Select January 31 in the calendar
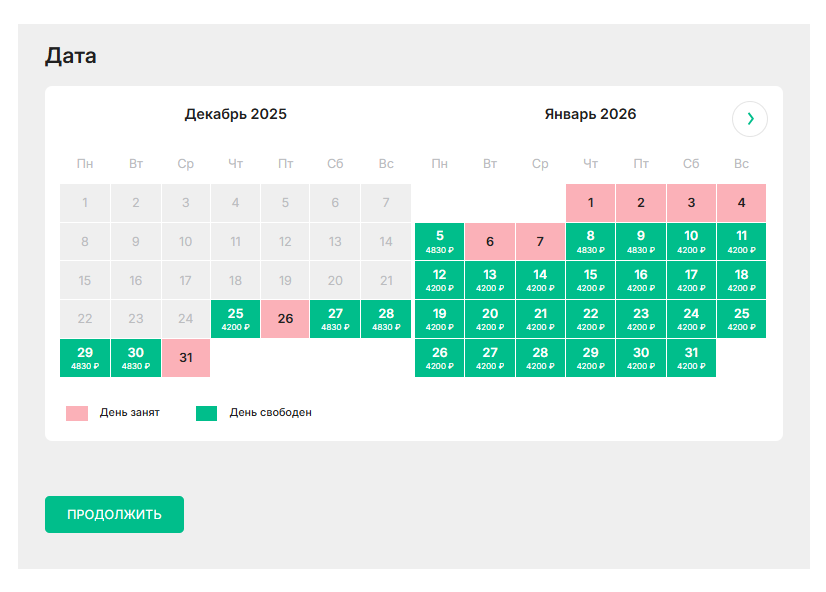Image resolution: width=826 pixels, height=592 pixels. click(691, 358)
